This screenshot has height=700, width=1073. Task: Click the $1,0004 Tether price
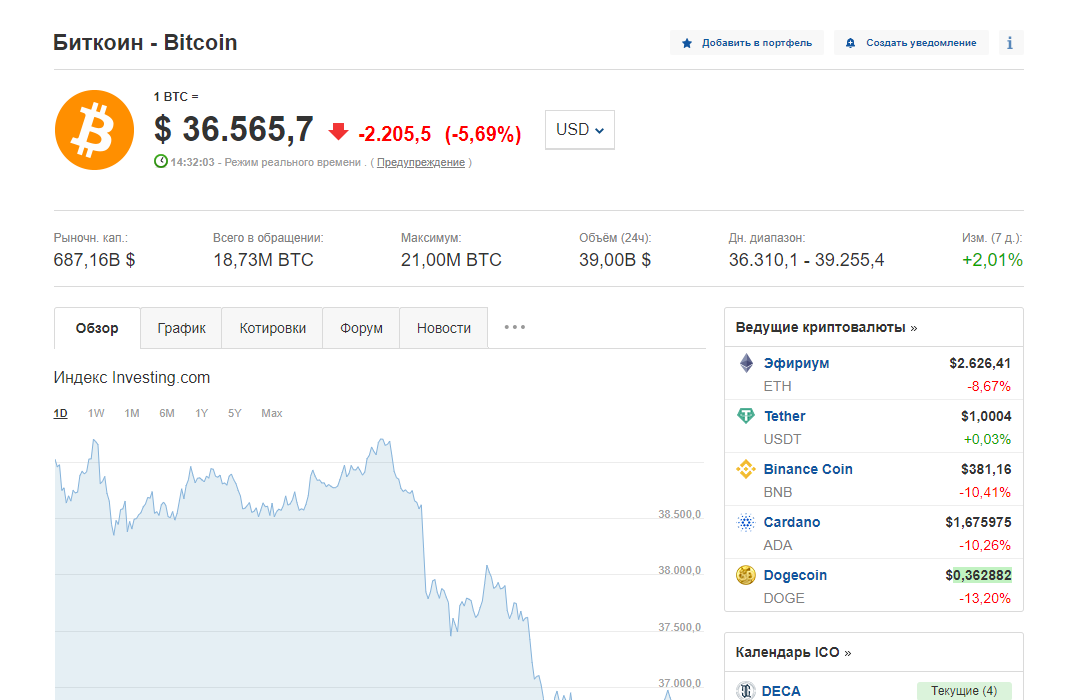(986, 416)
